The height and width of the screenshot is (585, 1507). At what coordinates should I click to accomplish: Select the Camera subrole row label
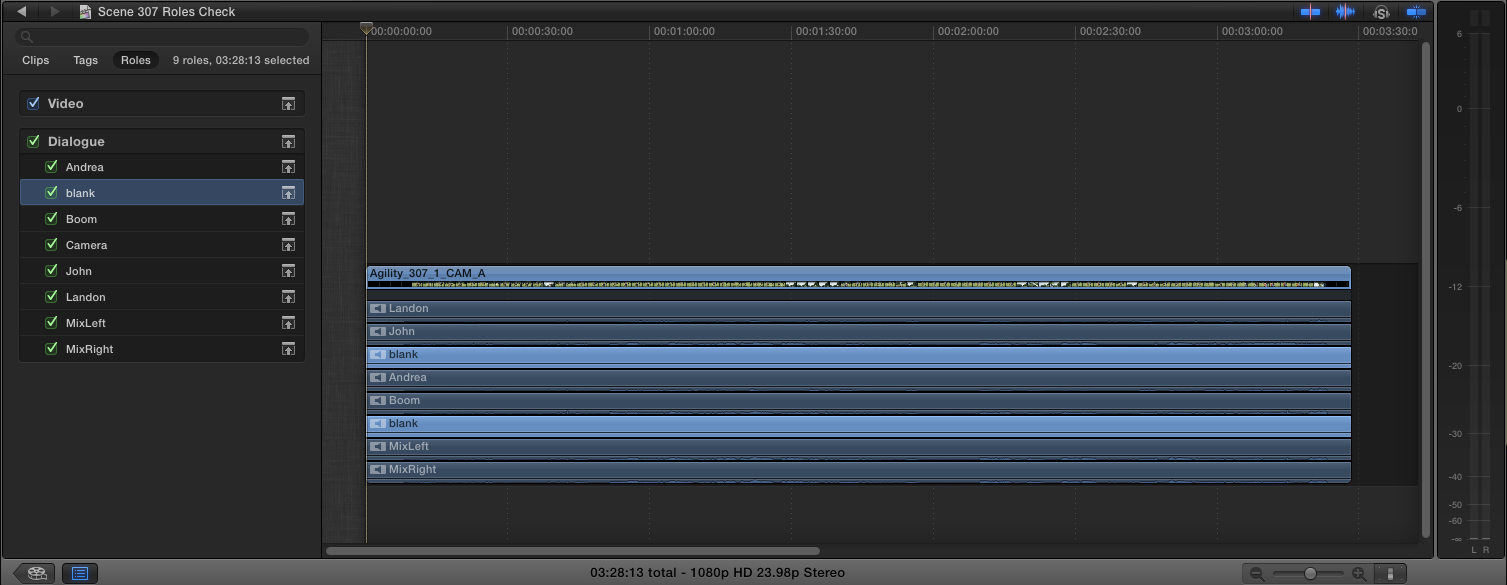click(86, 245)
